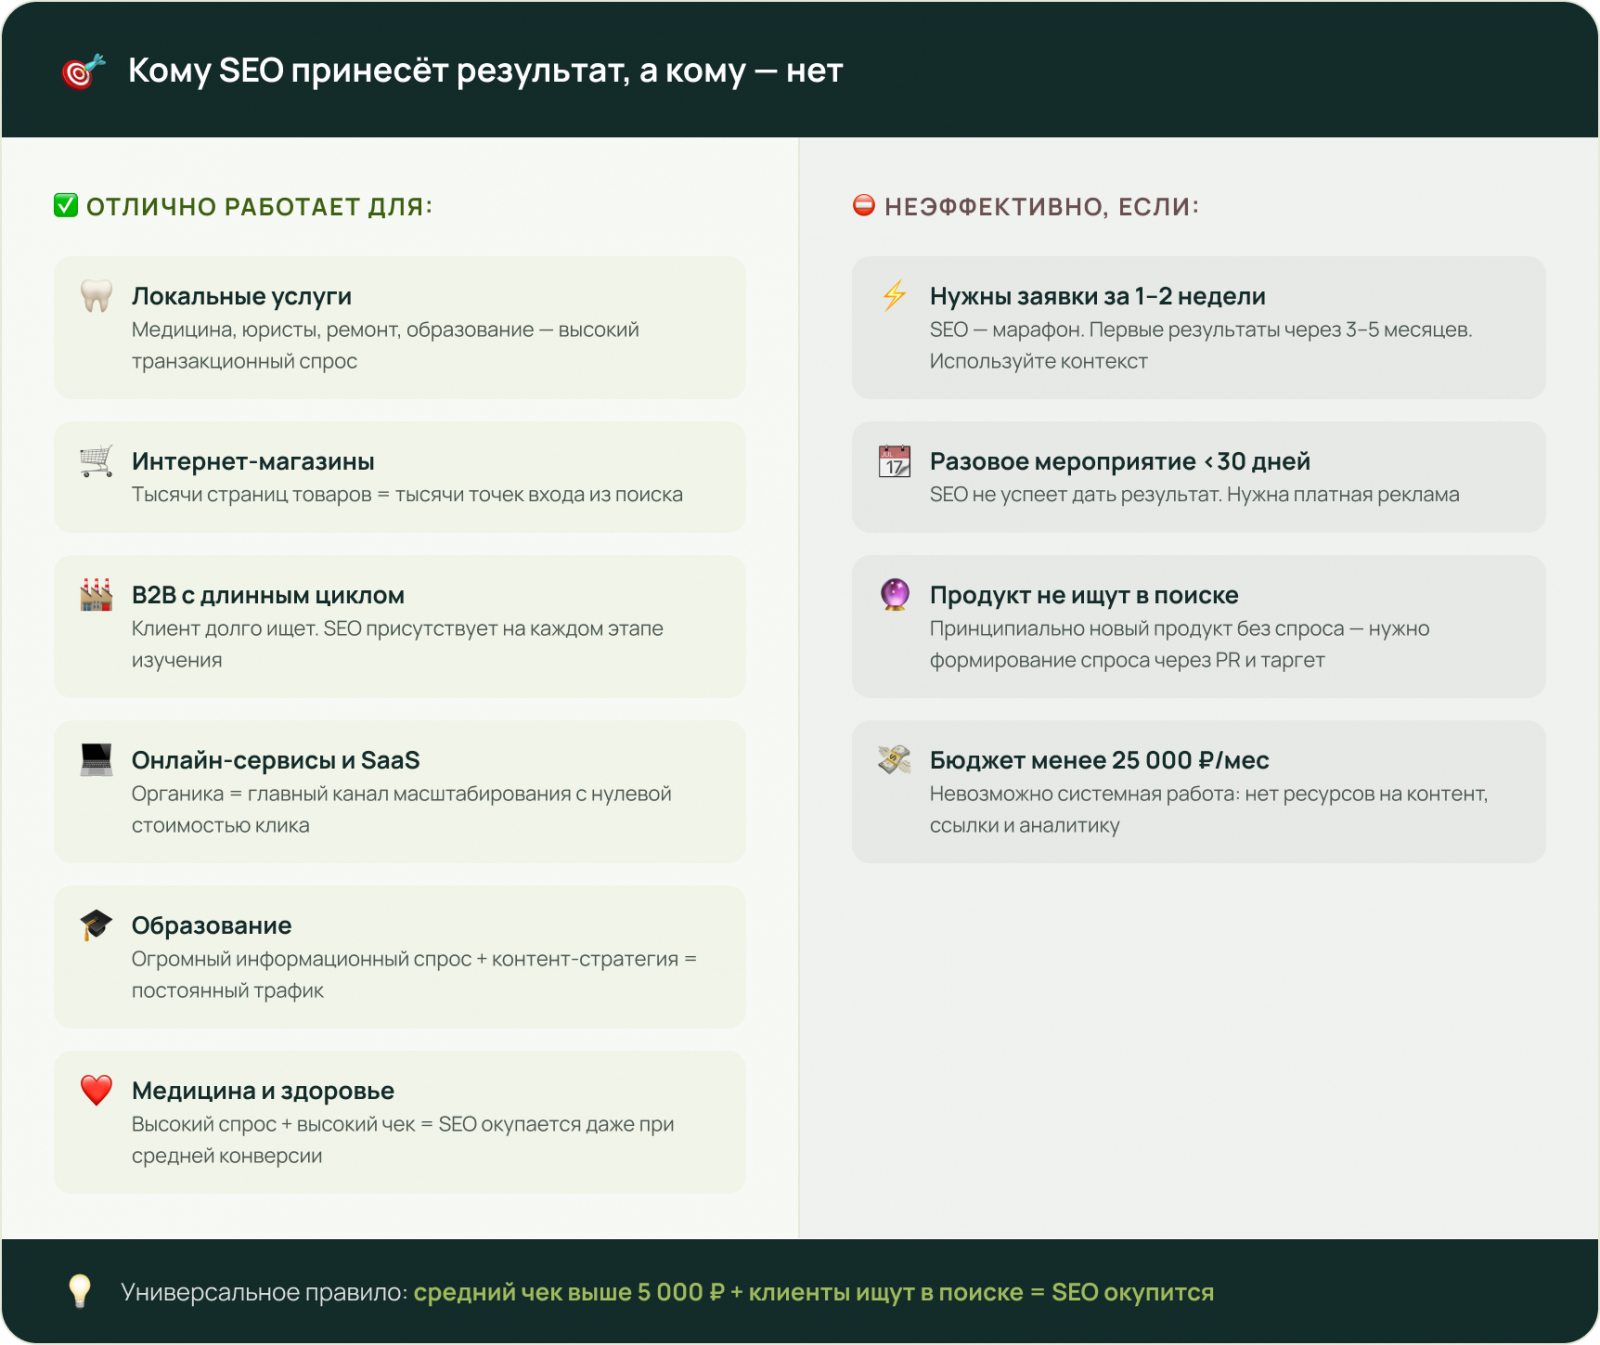Click the laptop icon beside Онлайн-сервисы
The width and height of the screenshot is (1600, 1345).
(96, 760)
